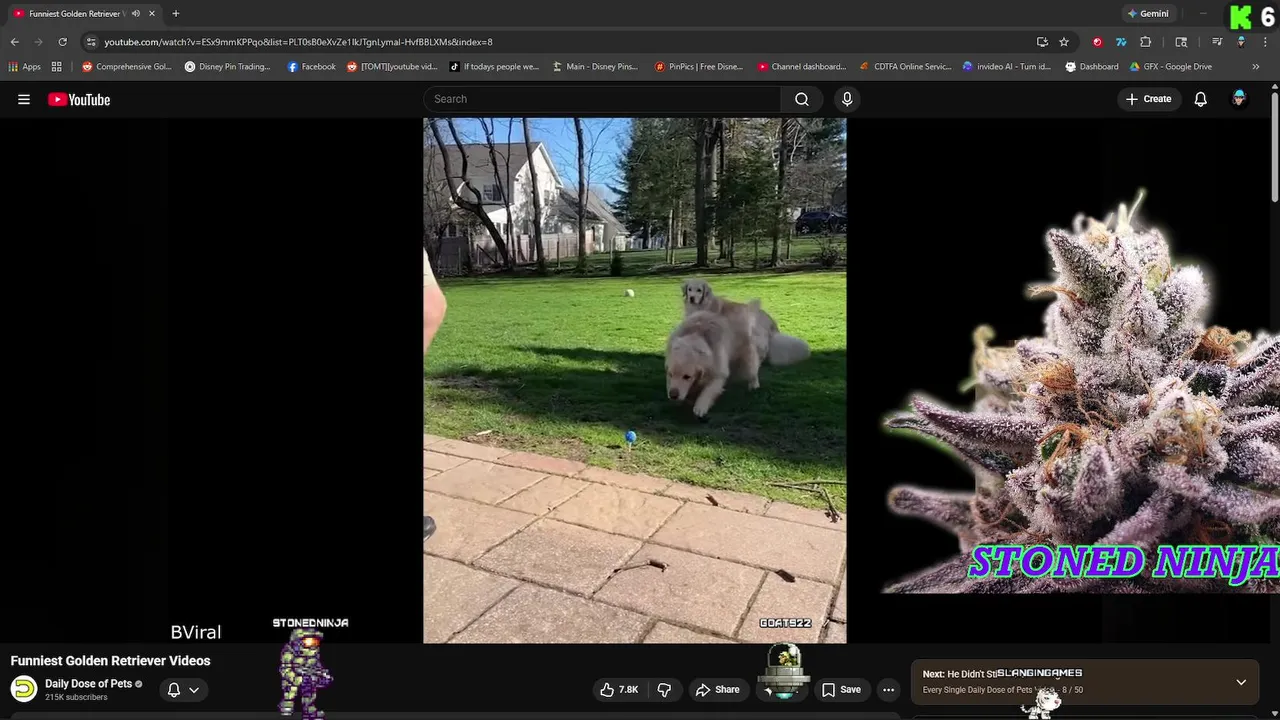This screenshot has height=720, width=1280.
Task: Open the browser extensions puzzle icon
Action: 1146,42
